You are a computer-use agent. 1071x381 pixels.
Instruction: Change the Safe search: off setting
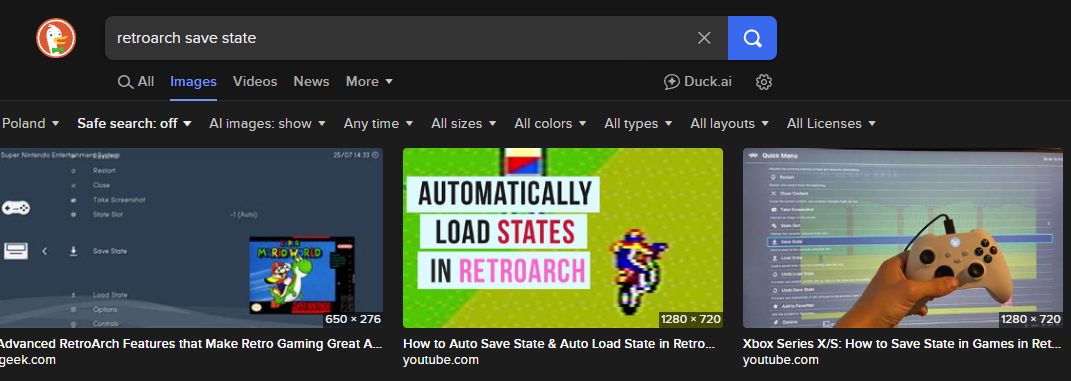pyautogui.click(x=134, y=124)
